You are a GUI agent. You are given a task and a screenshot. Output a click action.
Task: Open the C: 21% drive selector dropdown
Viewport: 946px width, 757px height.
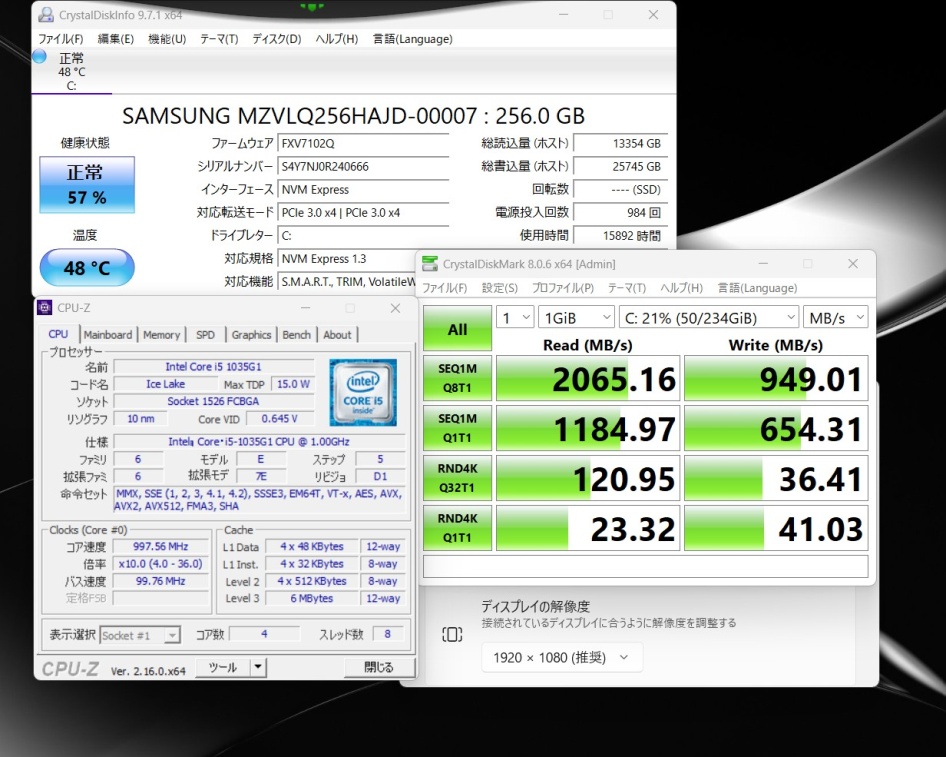708,317
